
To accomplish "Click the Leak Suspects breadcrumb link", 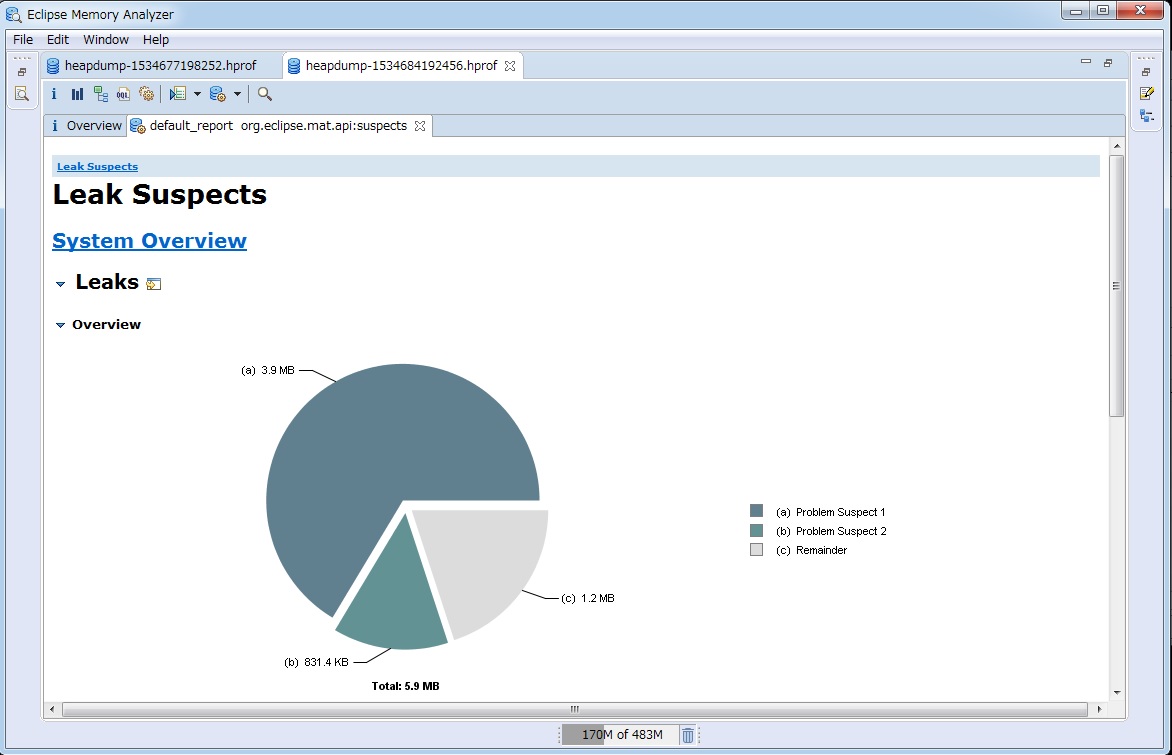I will pos(97,167).
